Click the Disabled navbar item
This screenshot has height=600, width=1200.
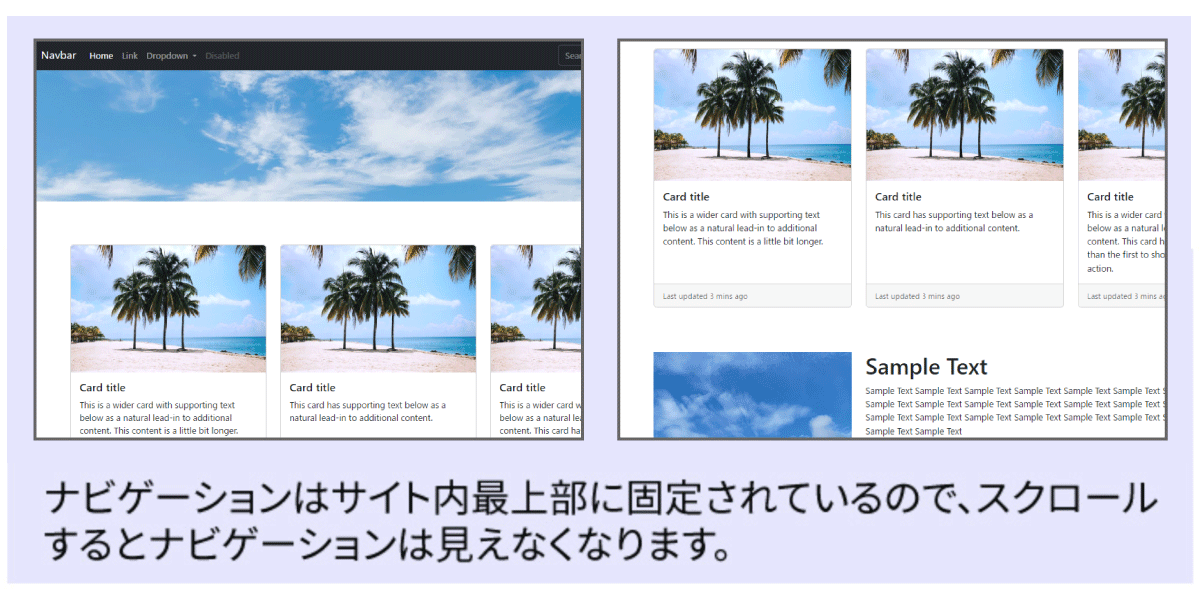click(222, 56)
